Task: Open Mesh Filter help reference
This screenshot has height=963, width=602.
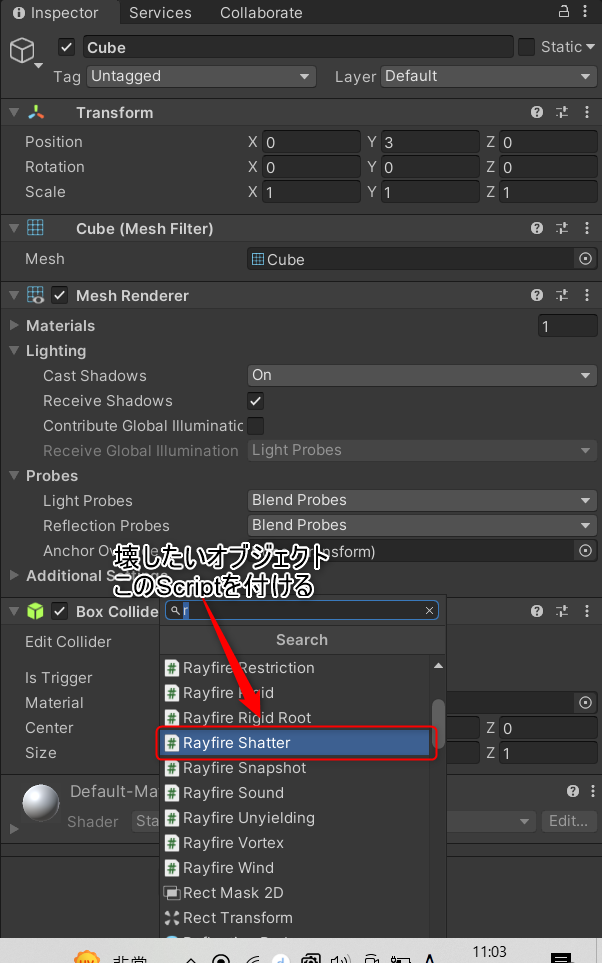Action: point(537,228)
